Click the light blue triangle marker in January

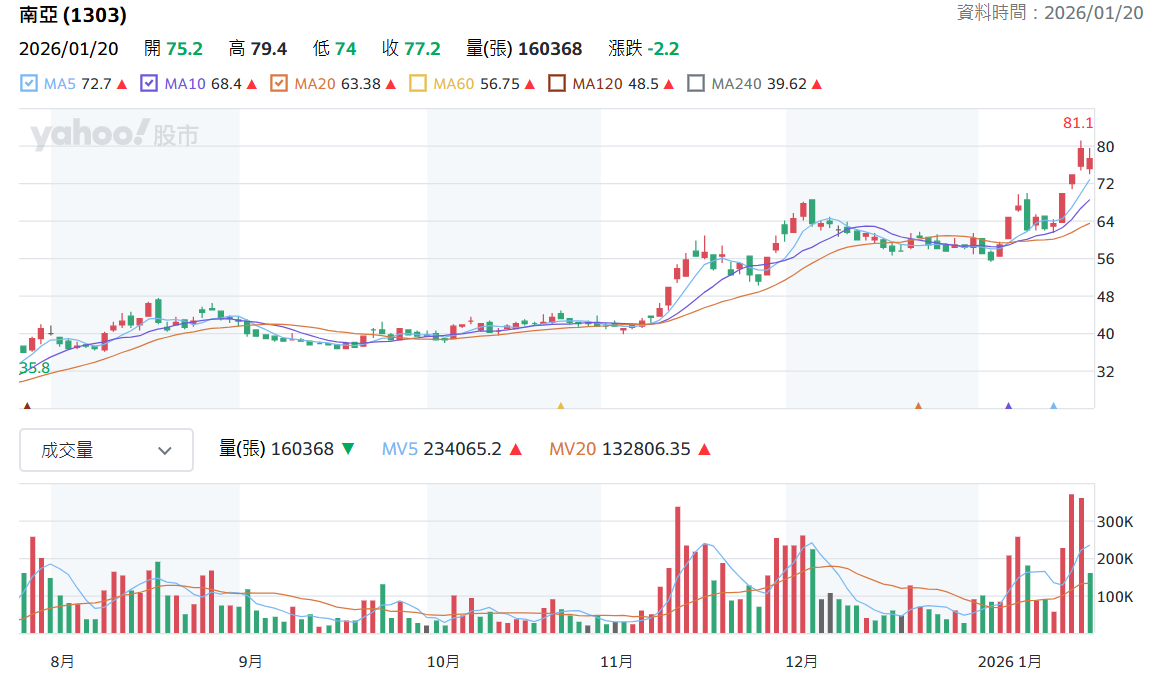(x=1053, y=406)
